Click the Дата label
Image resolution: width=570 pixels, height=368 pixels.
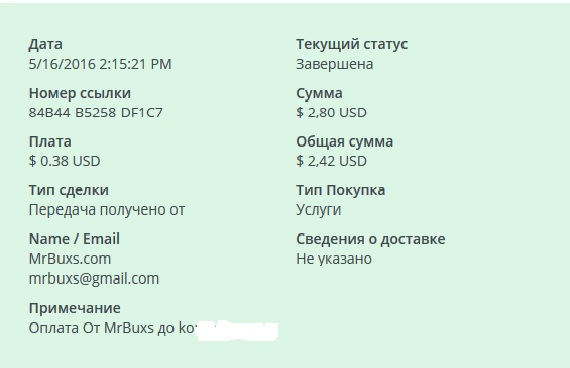pyautogui.click(x=45, y=44)
